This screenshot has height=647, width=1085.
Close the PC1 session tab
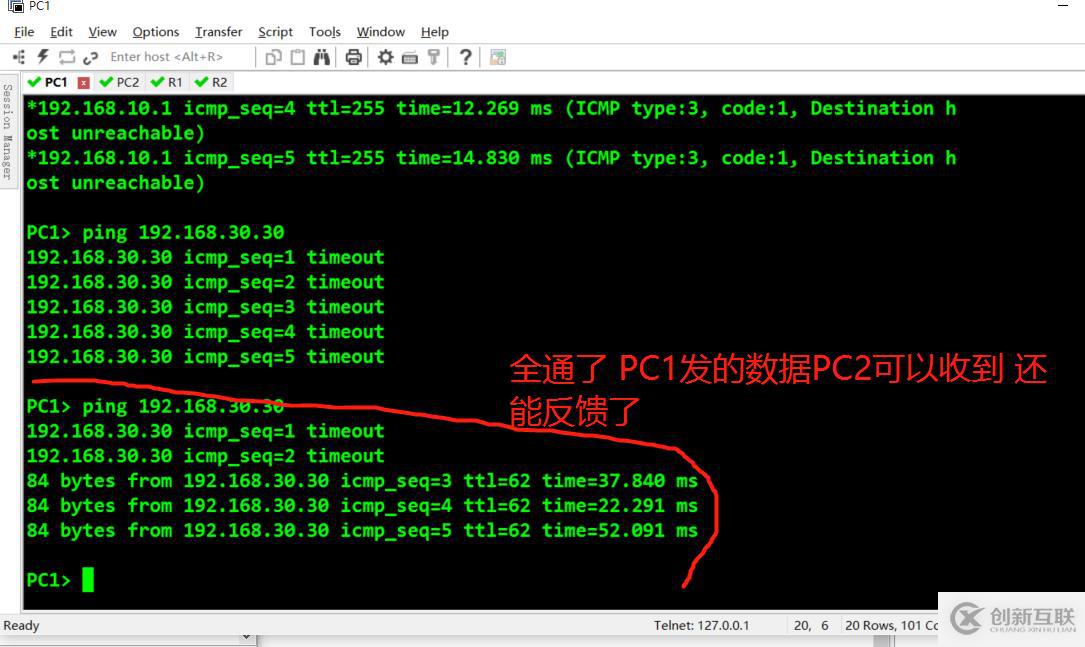(84, 83)
